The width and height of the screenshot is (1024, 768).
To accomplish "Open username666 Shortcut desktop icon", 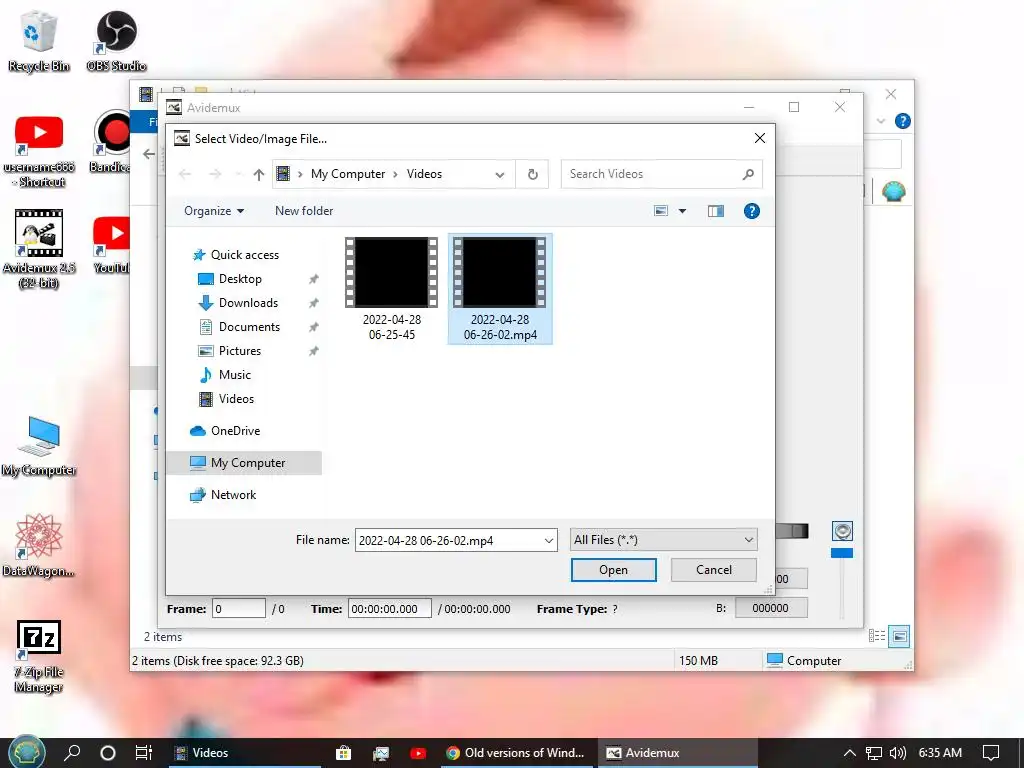I will point(39,152).
